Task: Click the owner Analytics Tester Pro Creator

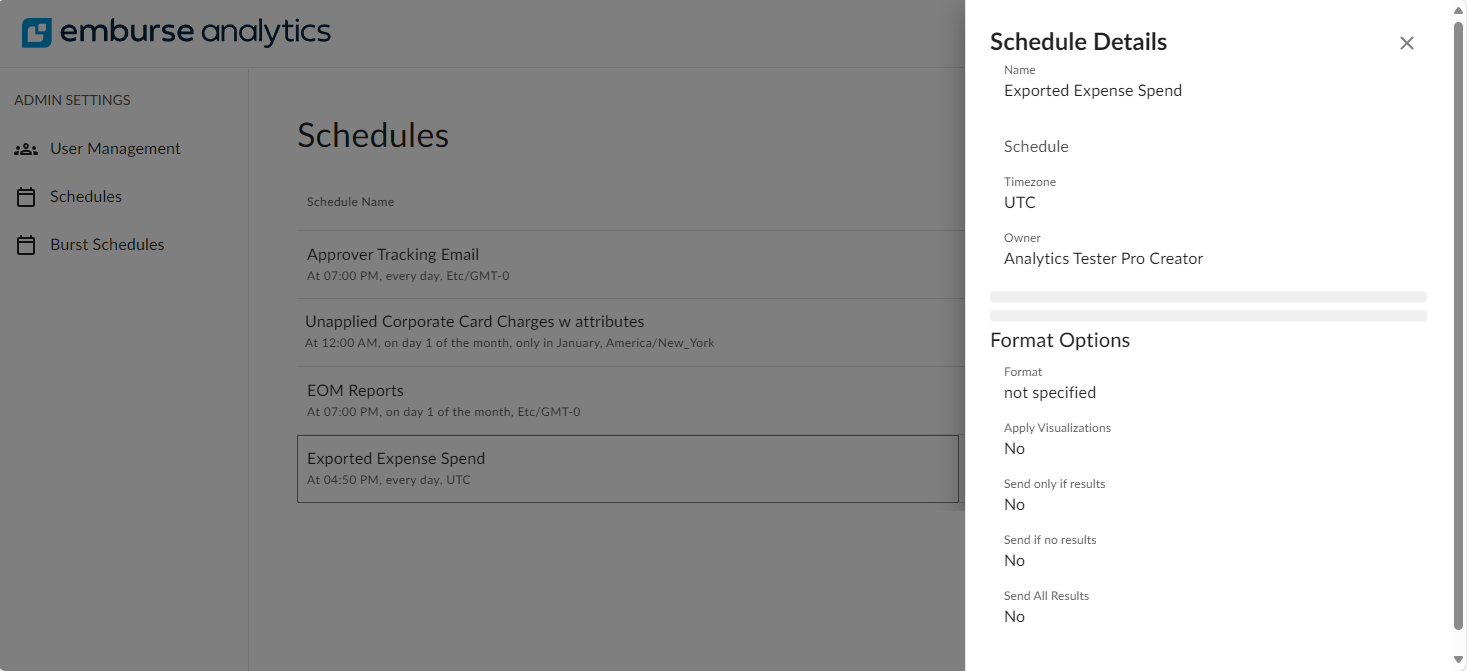Action: pos(1103,258)
